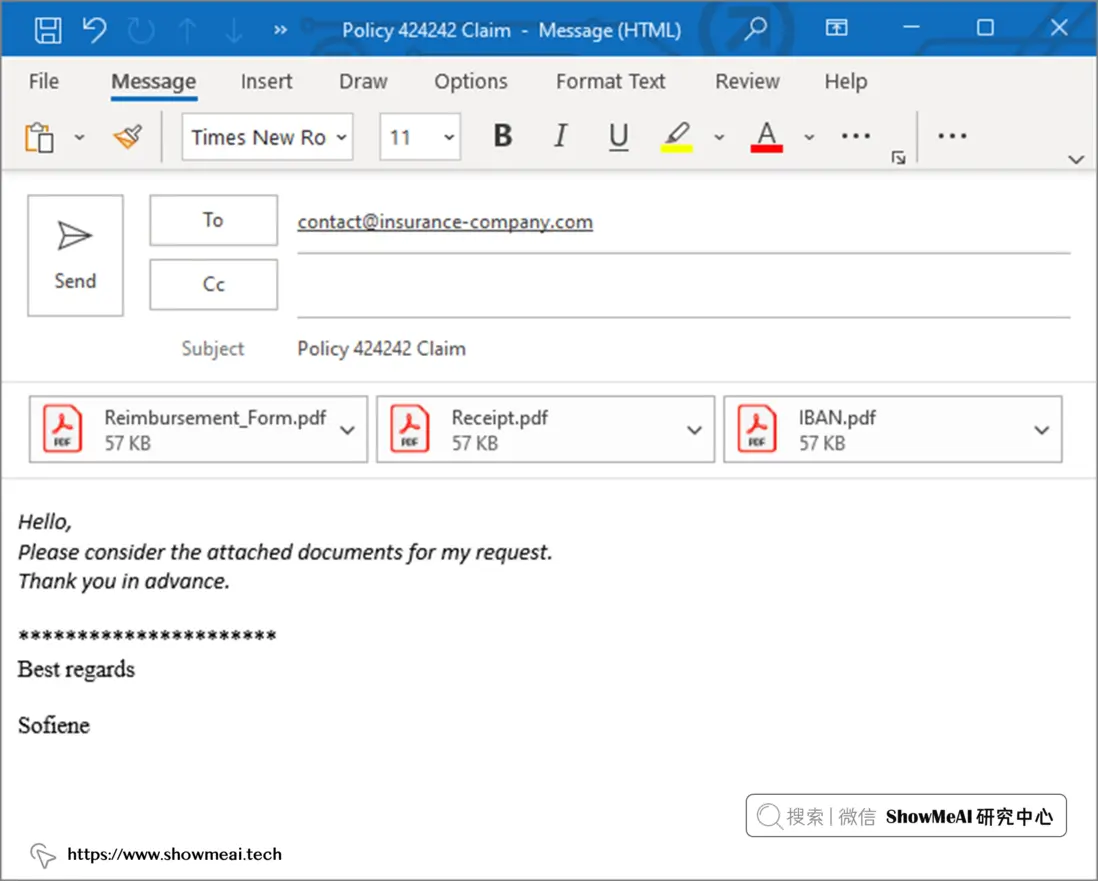Open the search magnifier in the title bar
The image size is (1098, 881).
pos(755,29)
